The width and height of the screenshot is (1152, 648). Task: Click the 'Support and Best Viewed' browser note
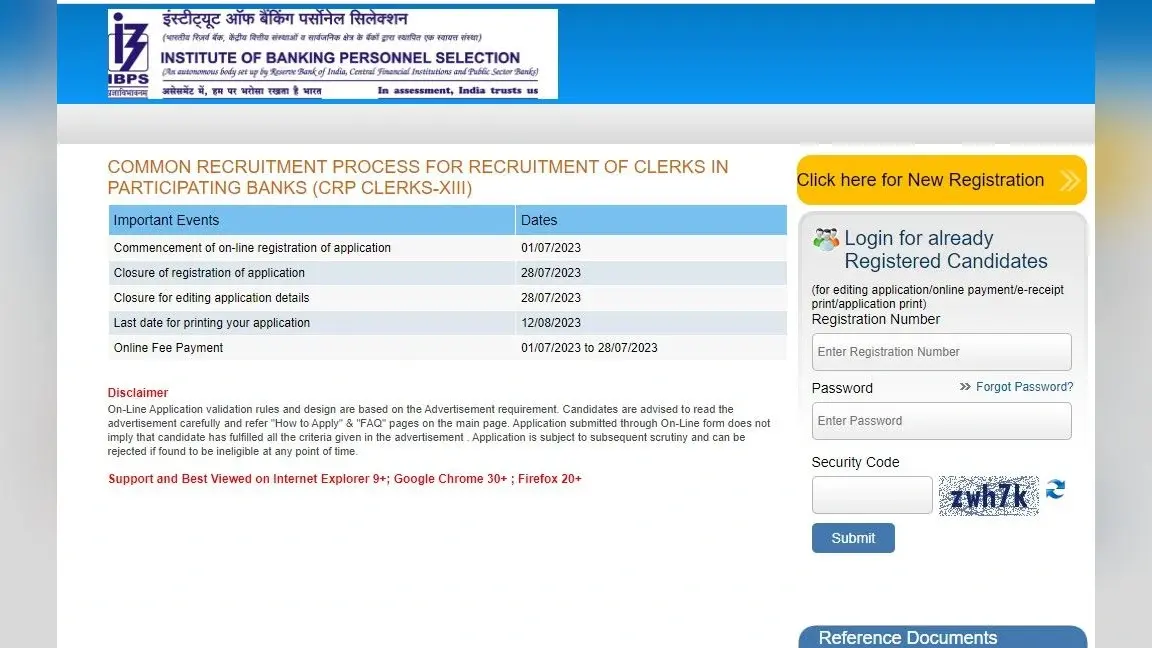point(345,479)
